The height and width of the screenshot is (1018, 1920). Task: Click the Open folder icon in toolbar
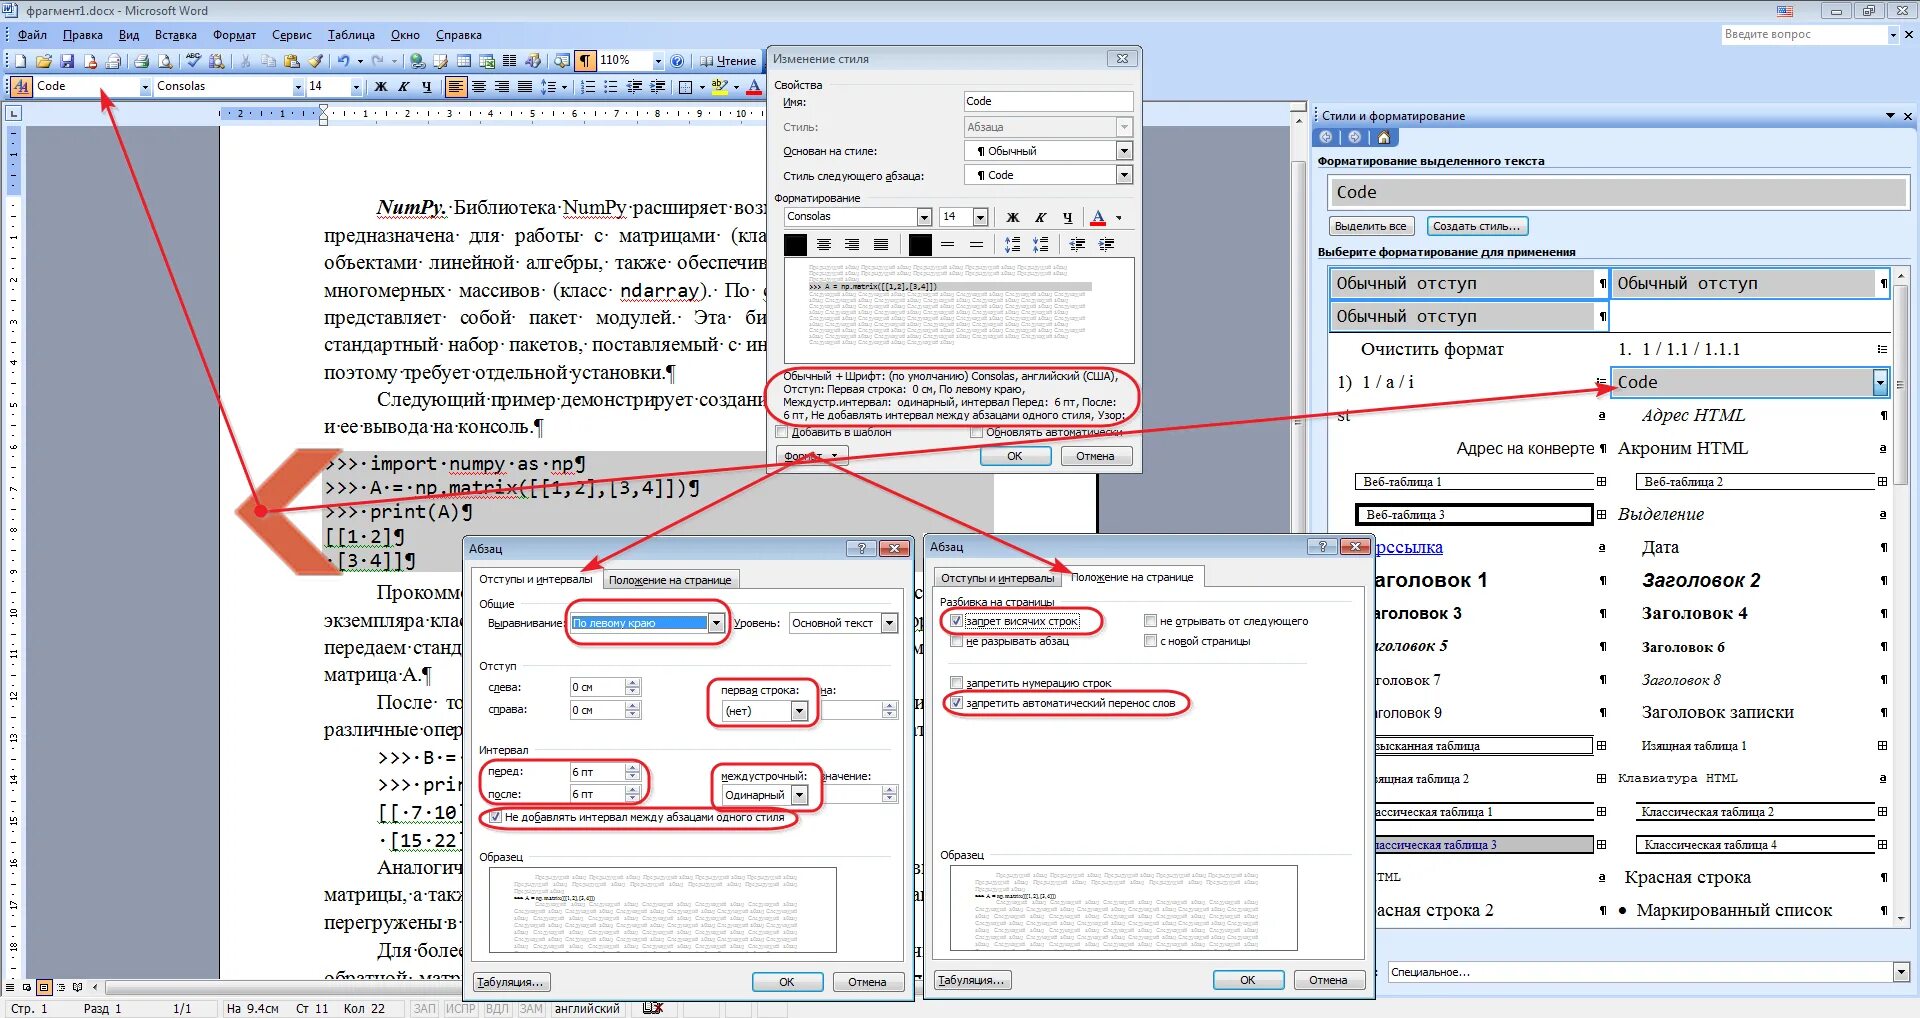tap(44, 61)
